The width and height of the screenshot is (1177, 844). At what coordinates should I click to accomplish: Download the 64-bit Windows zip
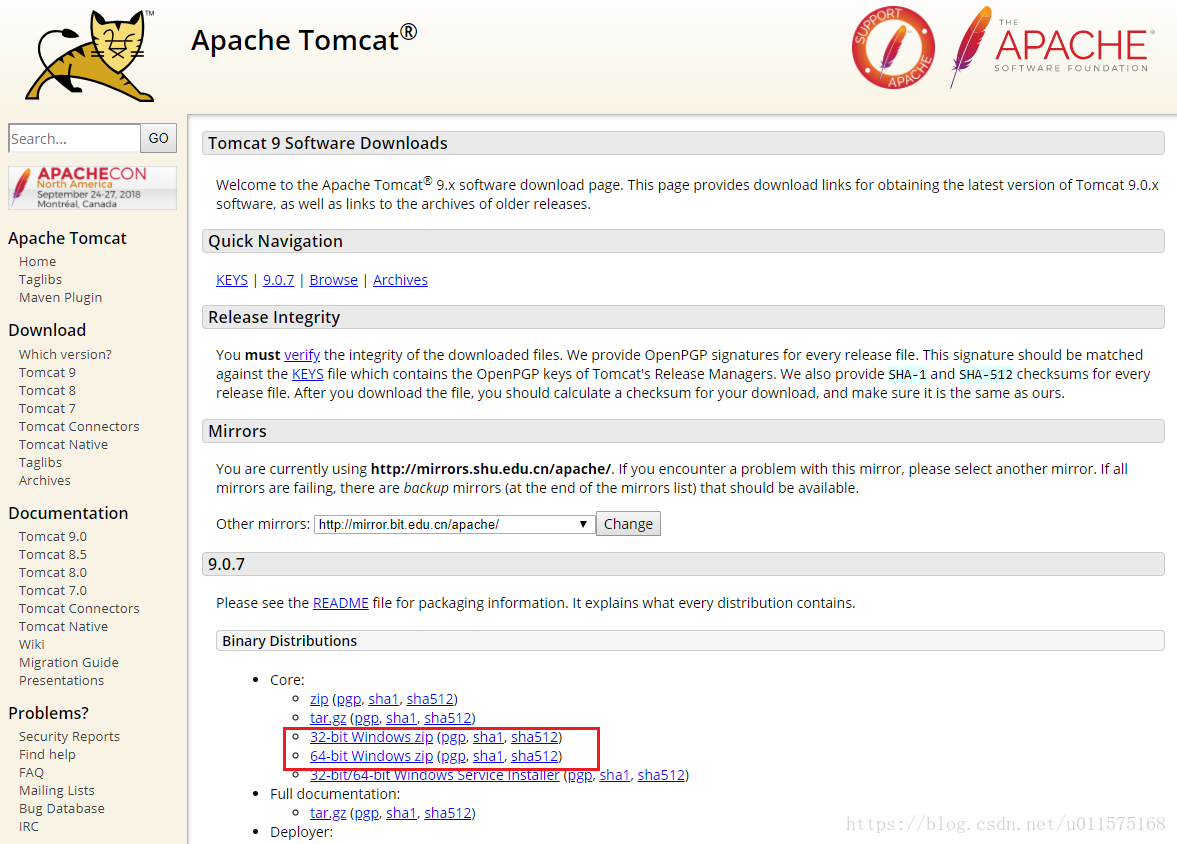click(x=372, y=756)
